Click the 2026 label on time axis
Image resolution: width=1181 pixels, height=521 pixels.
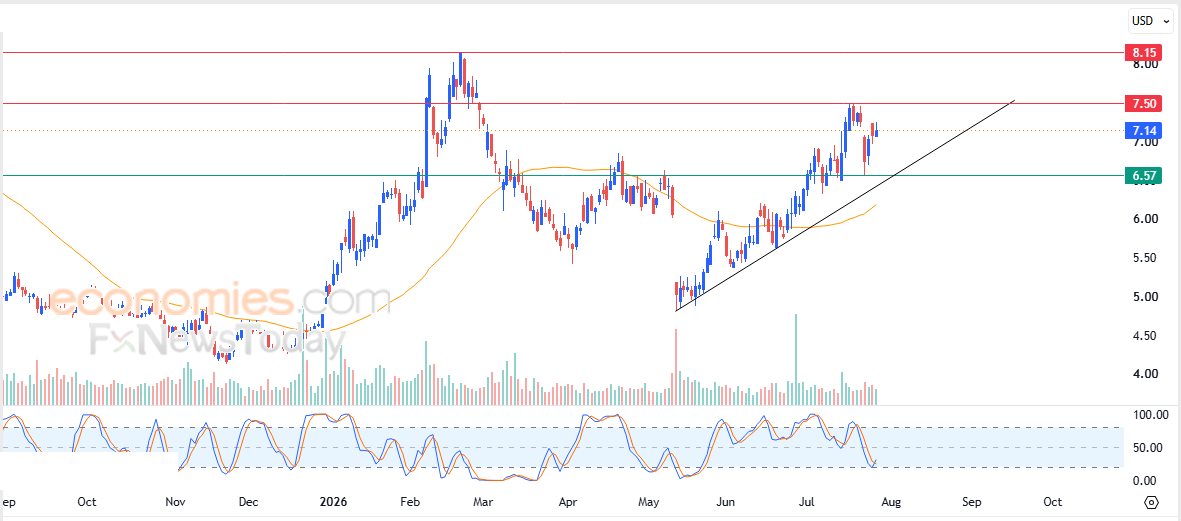click(x=334, y=501)
